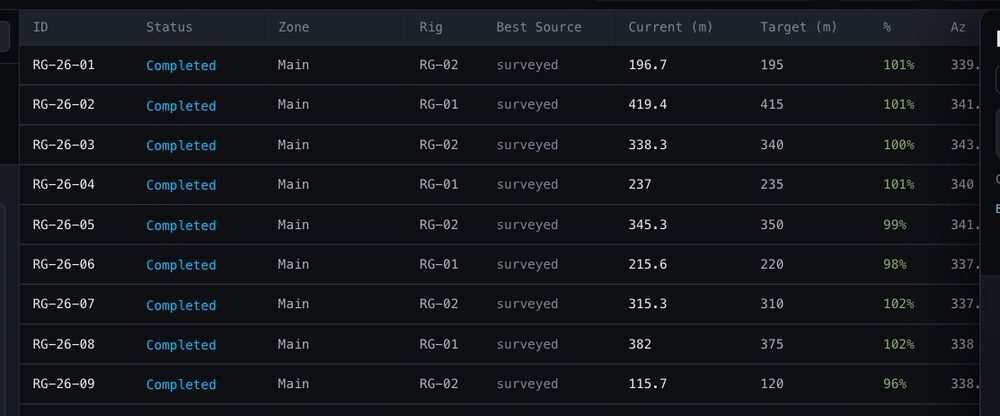The width and height of the screenshot is (1000, 416).
Task: Click Completed status of RG-26-05
Action: (181, 225)
